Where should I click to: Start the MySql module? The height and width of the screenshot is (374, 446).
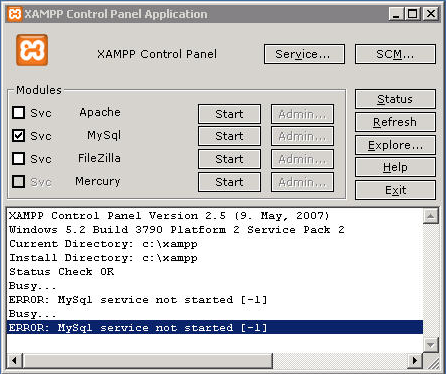pos(229,136)
